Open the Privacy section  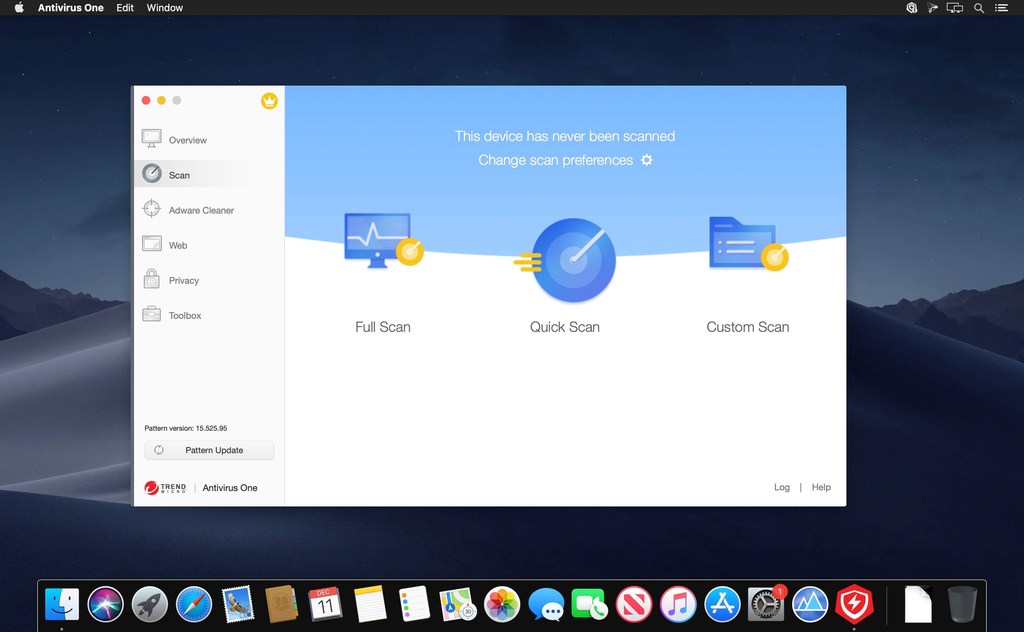184,280
